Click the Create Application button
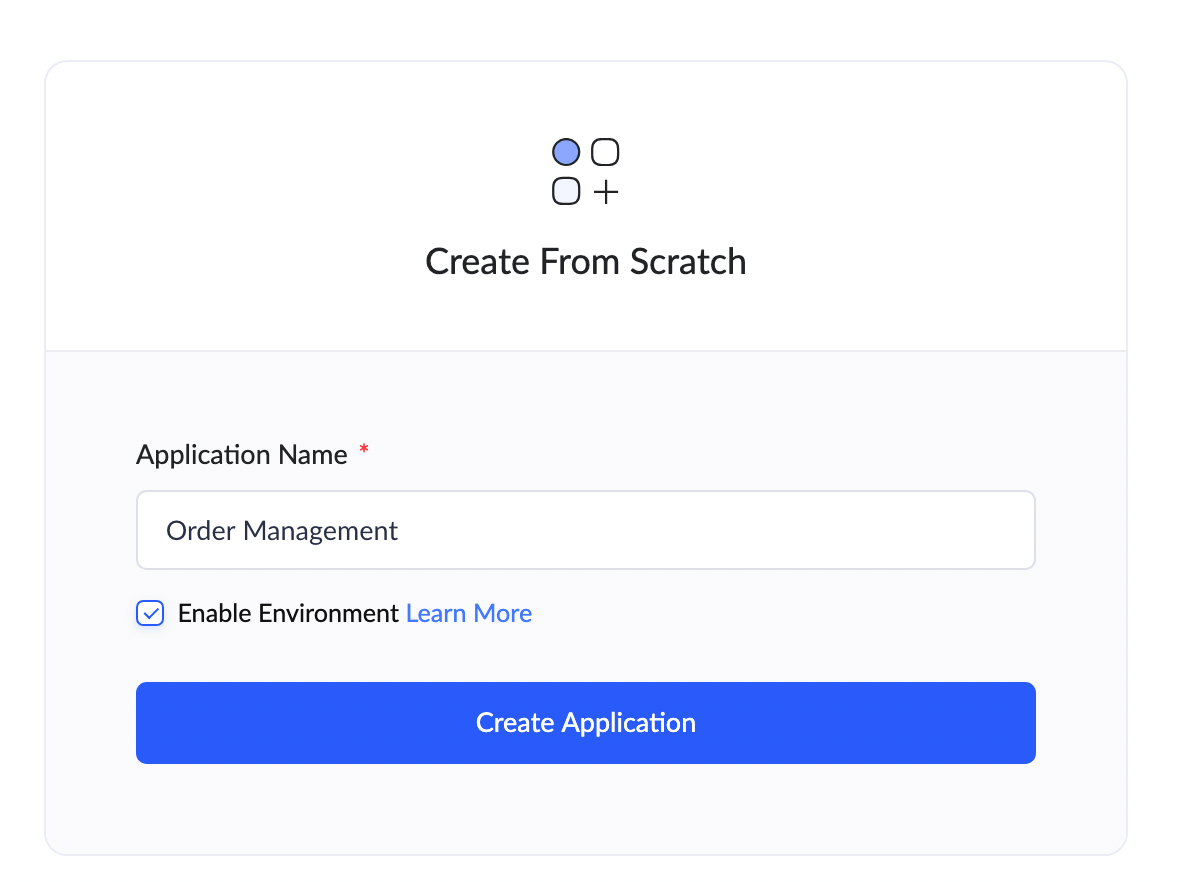Screen dimensions: 1198x882 pyautogui.click(x=585, y=723)
